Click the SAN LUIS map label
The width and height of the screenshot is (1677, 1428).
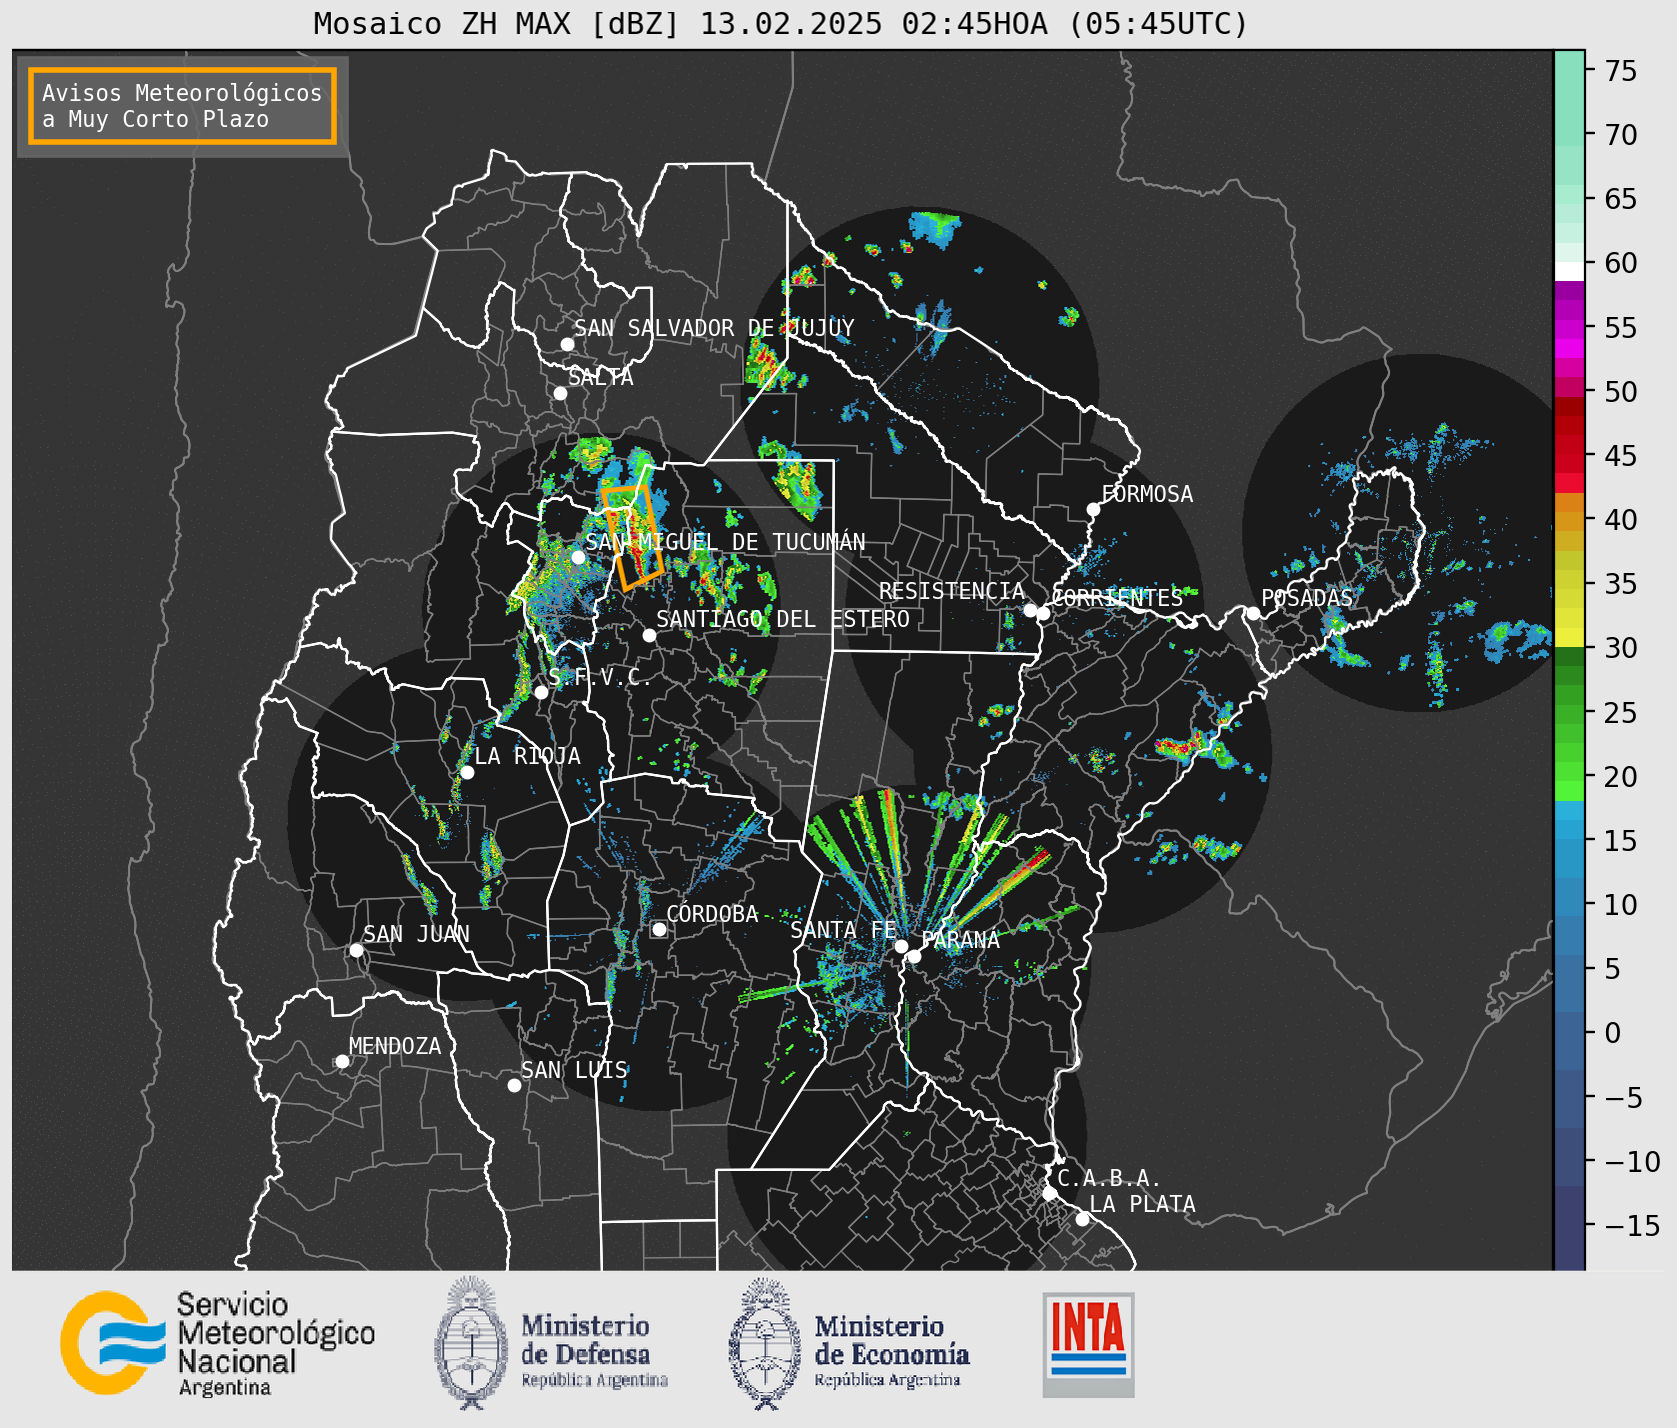point(574,1070)
